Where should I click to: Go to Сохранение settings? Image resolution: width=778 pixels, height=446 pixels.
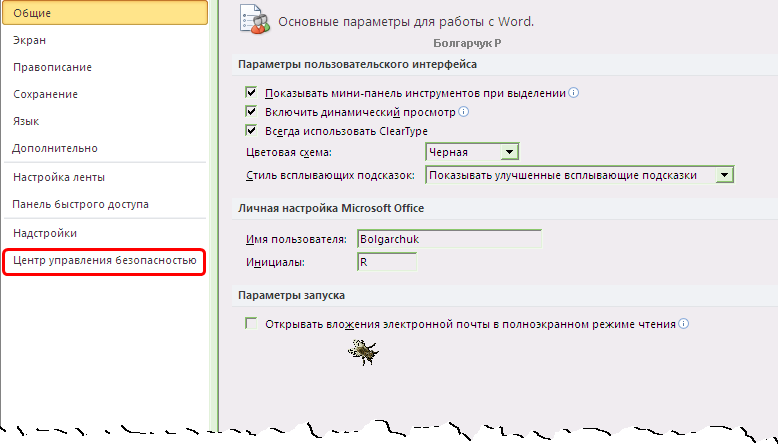tap(45, 94)
